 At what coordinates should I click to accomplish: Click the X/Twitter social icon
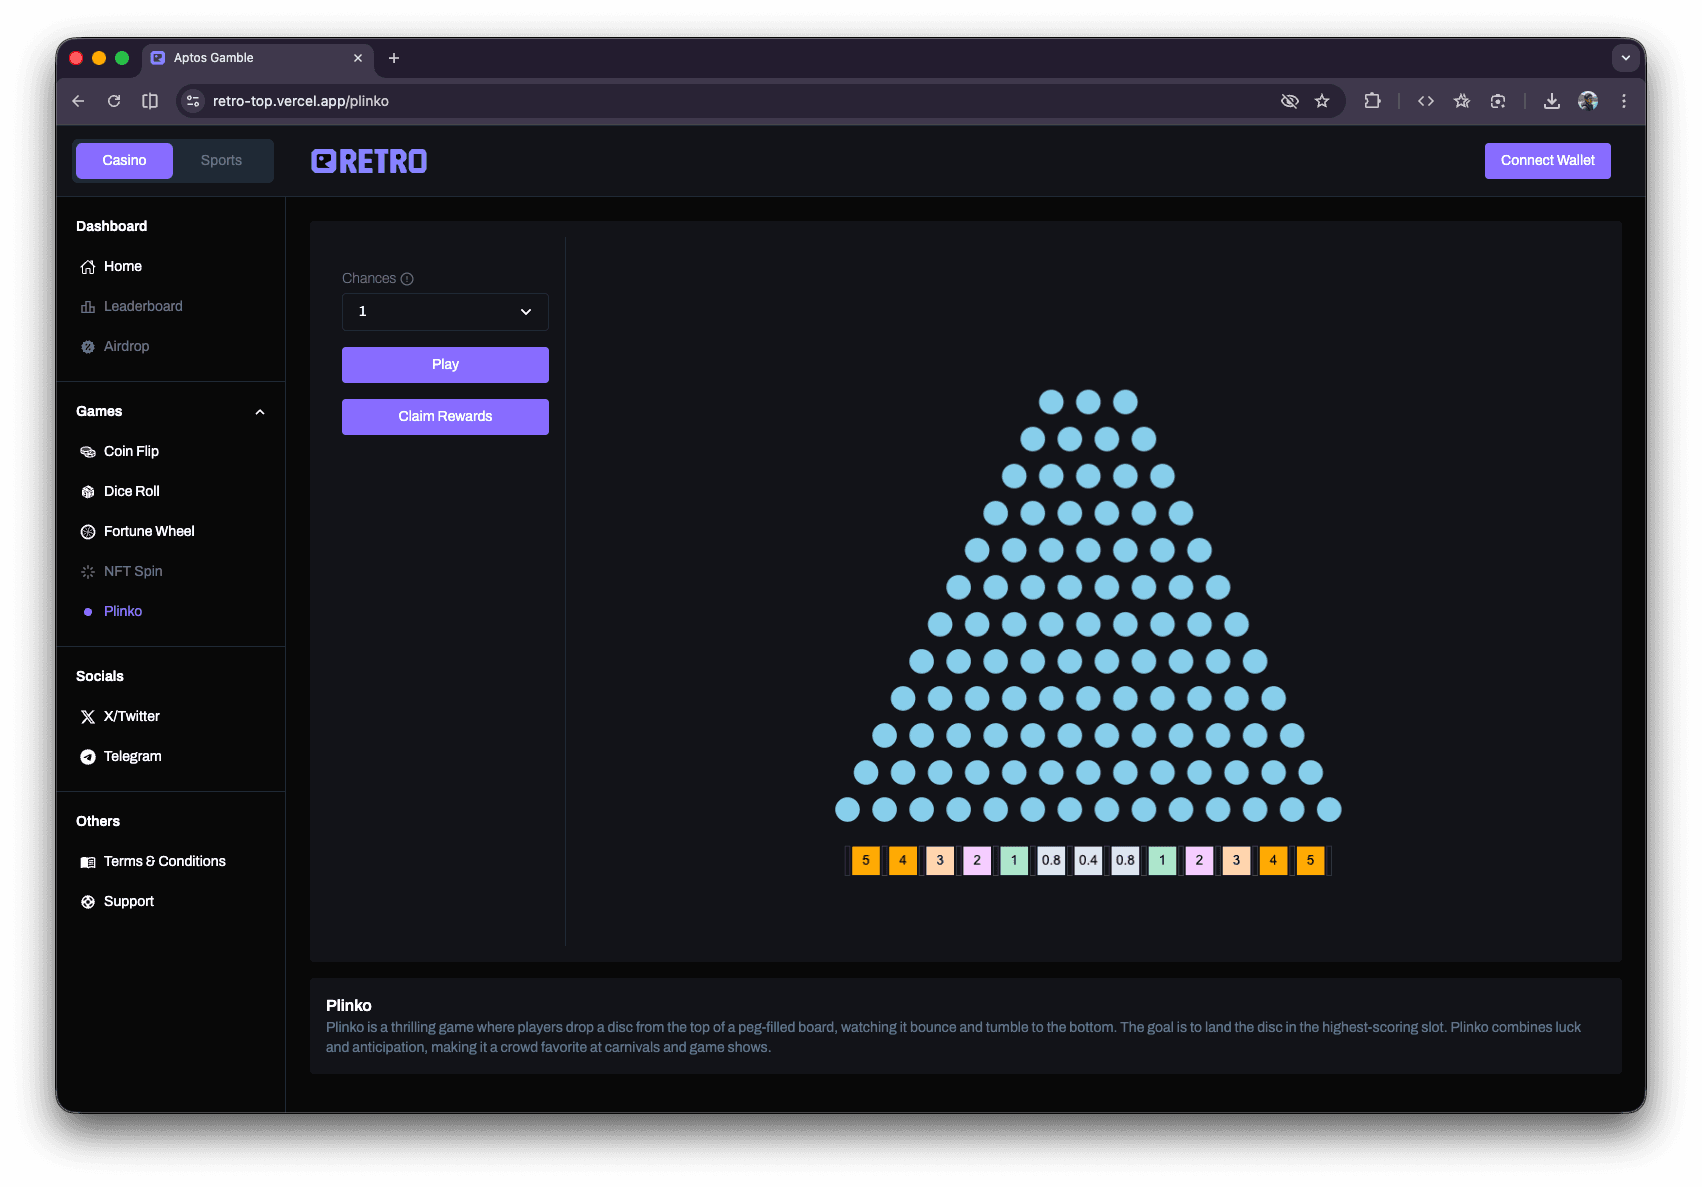tap(88, 716)
